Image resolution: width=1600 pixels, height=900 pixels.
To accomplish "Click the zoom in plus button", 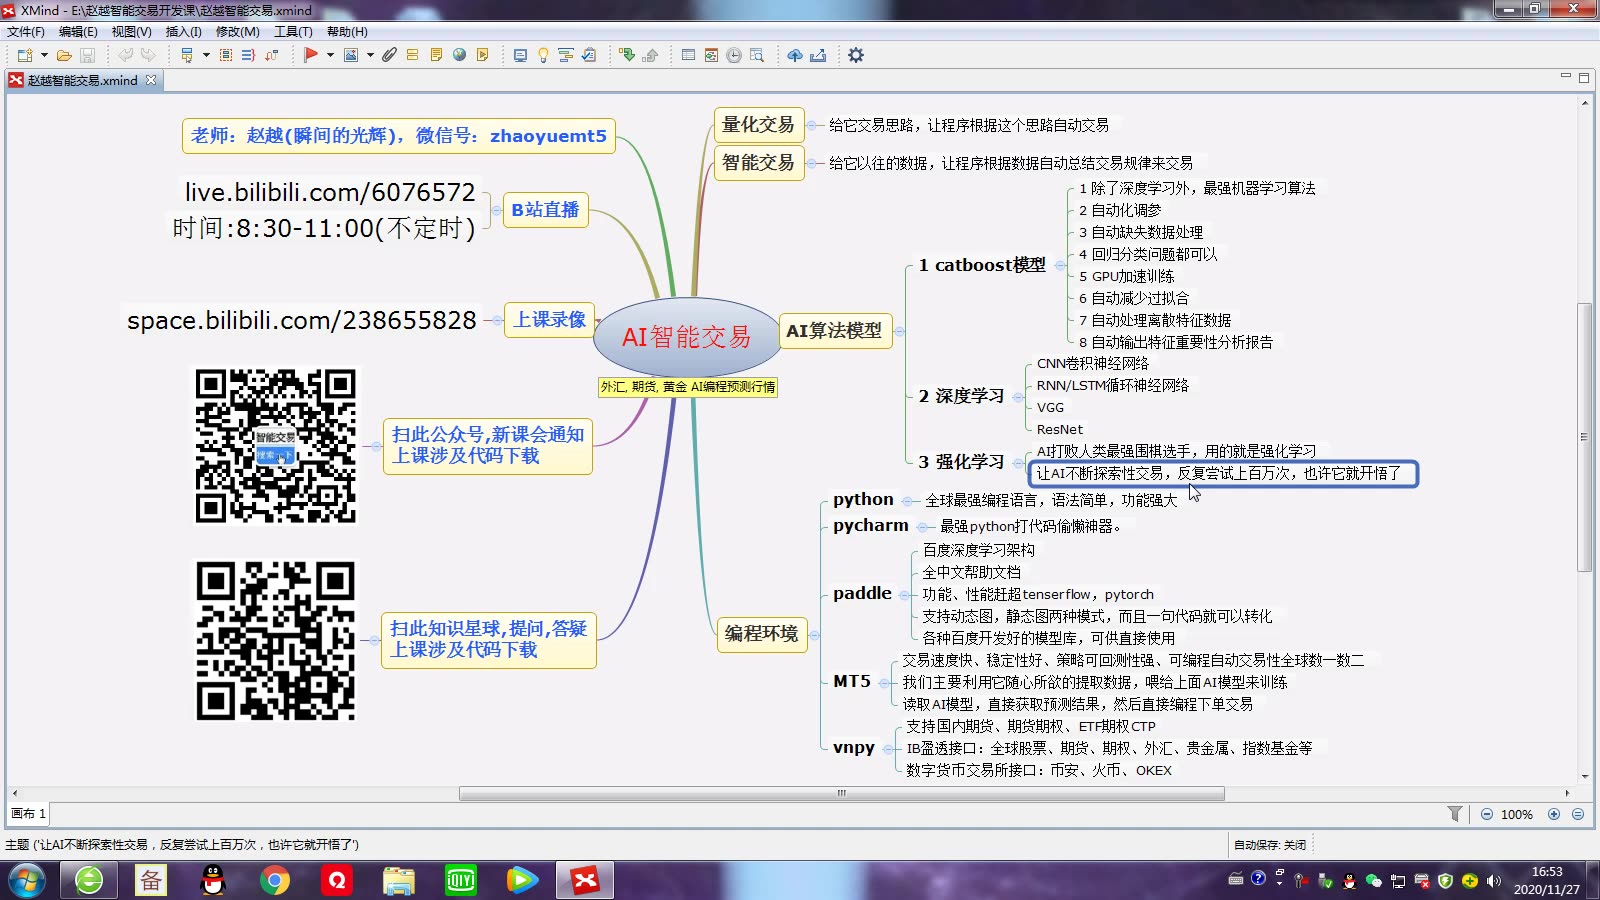I will point(1554,814).
